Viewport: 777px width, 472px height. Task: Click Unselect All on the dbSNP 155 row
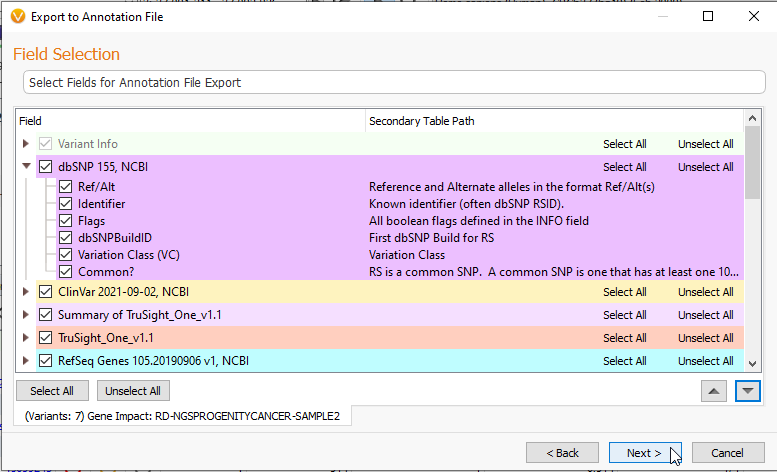click(x=706, y=167)
